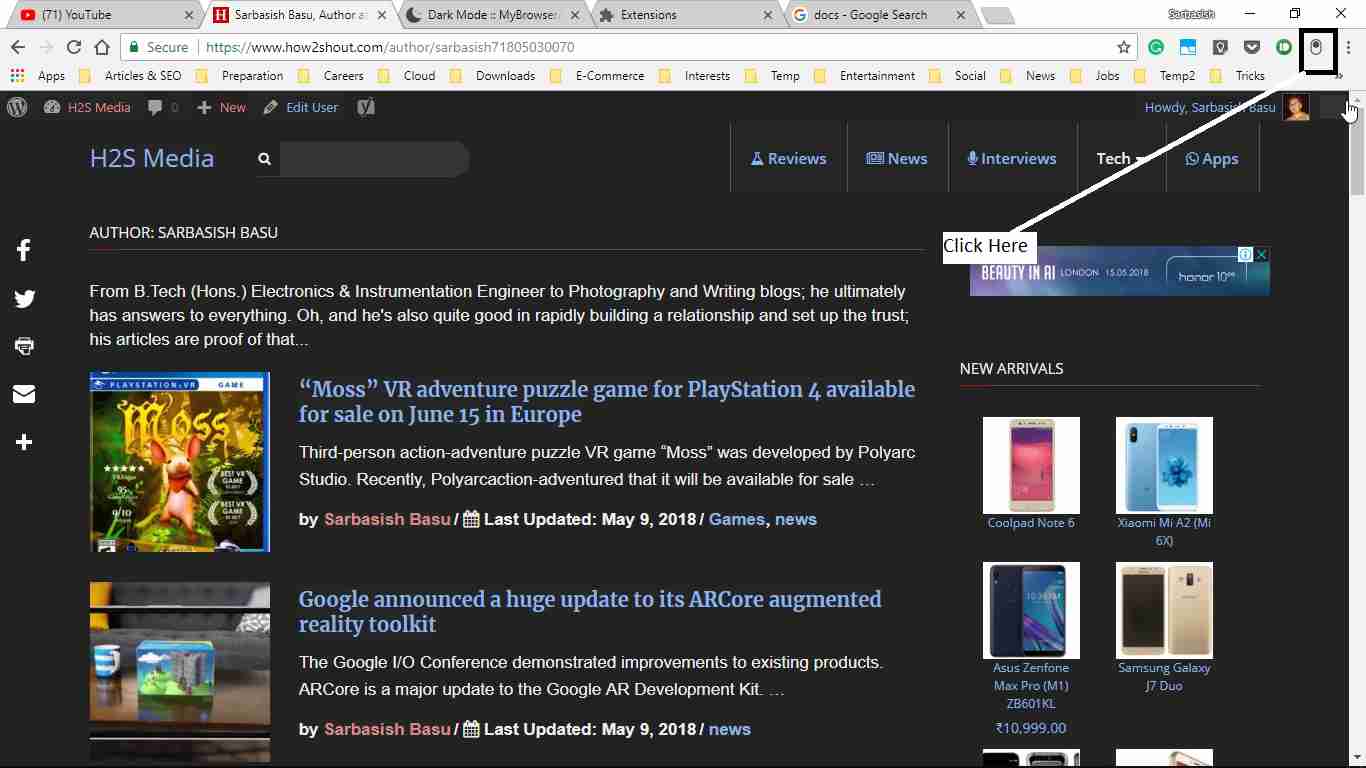This screenshot has width=1366, height=768.
Task: Open the E-Commerce bookmark folder
Action: click(x=598, y=75)
